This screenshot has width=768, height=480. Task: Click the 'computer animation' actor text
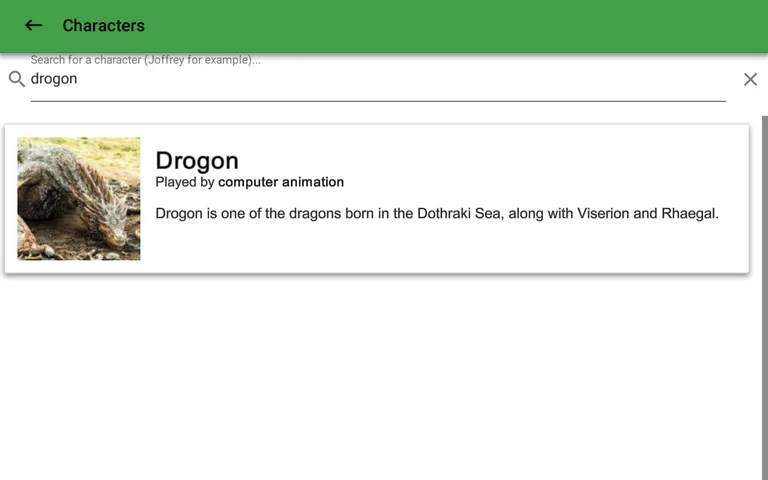(x=281, y=182)
